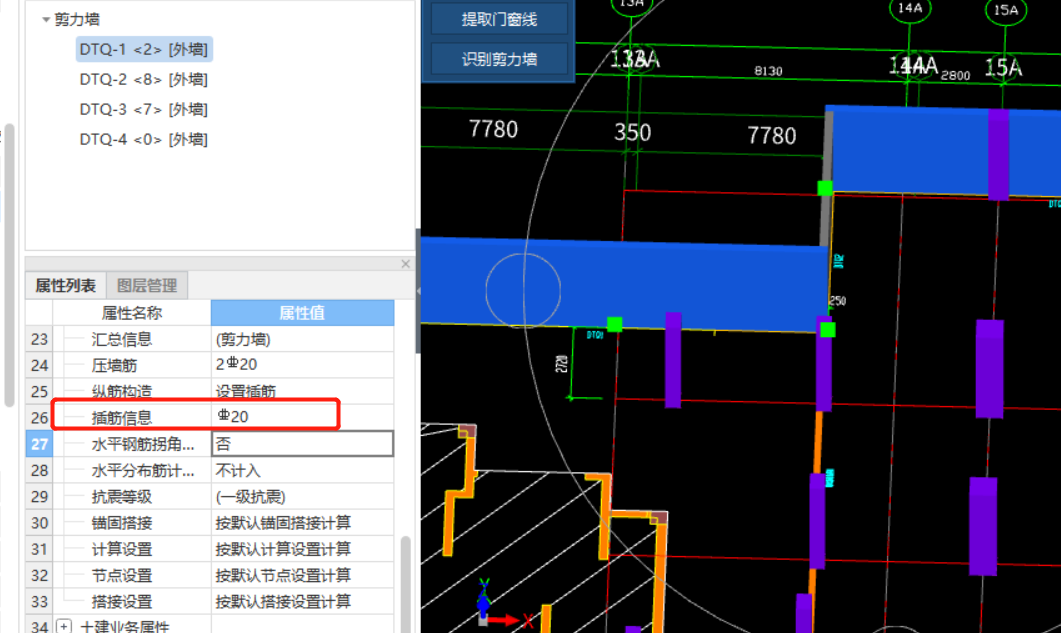Select the 纵筋构造 value 设置插筋
This screenshot has height=633, width=1061.
click(302, 391)
